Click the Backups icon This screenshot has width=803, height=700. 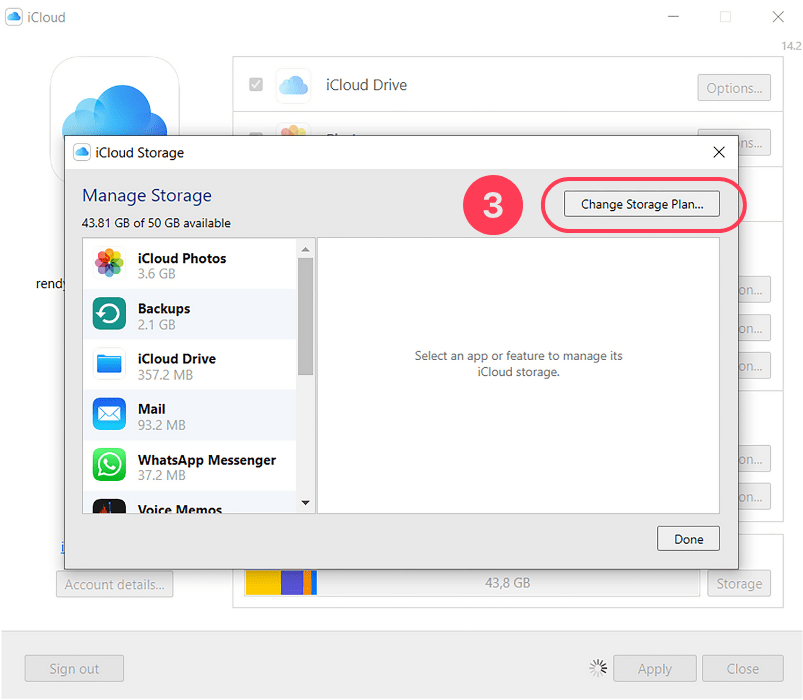(x=108, y=313)
